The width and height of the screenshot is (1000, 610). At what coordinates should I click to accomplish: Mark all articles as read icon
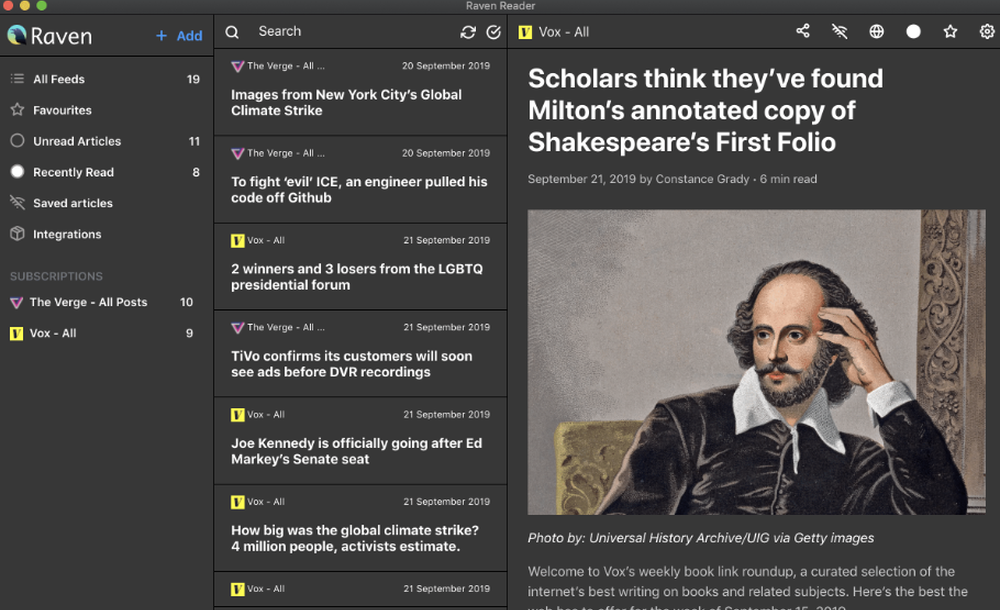pos(494,32)
